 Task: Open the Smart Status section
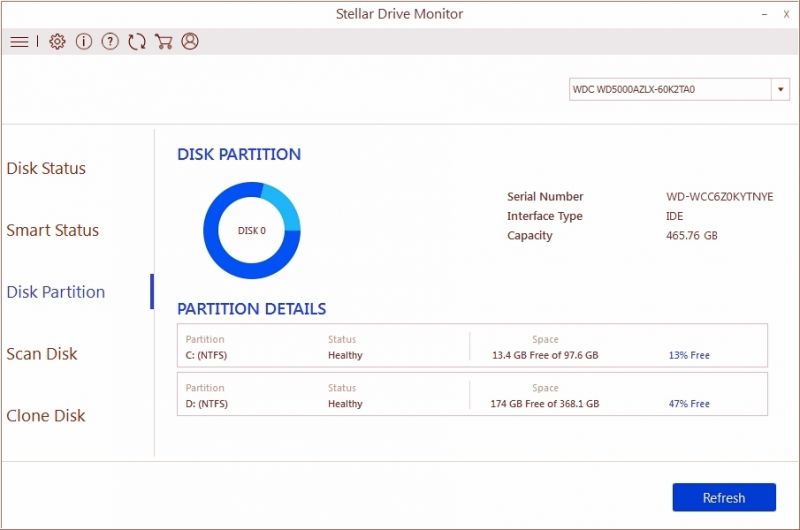click(x=53, y=230)
